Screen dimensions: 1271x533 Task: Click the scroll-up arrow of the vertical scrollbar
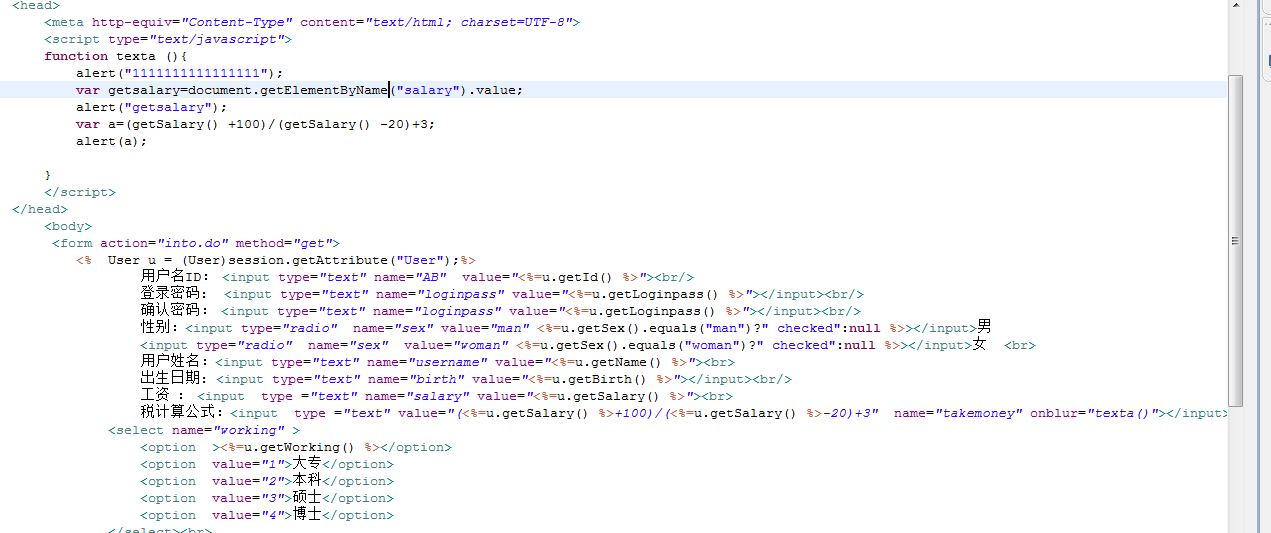tap(1236, 7)
